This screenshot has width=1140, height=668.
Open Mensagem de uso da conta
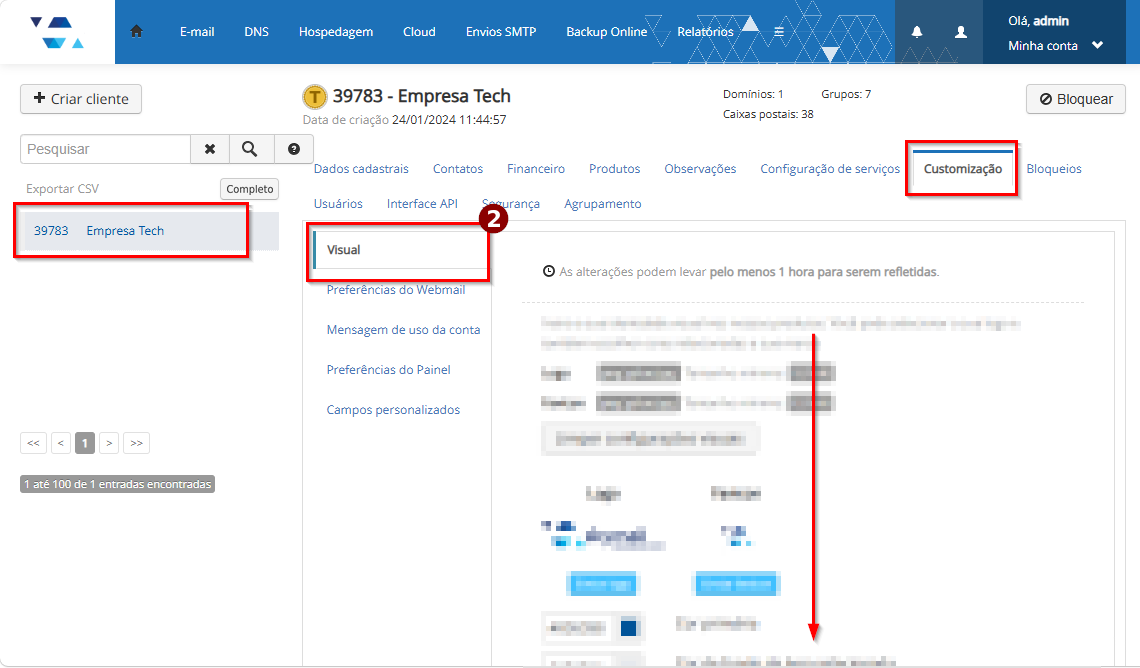[404, 329]
